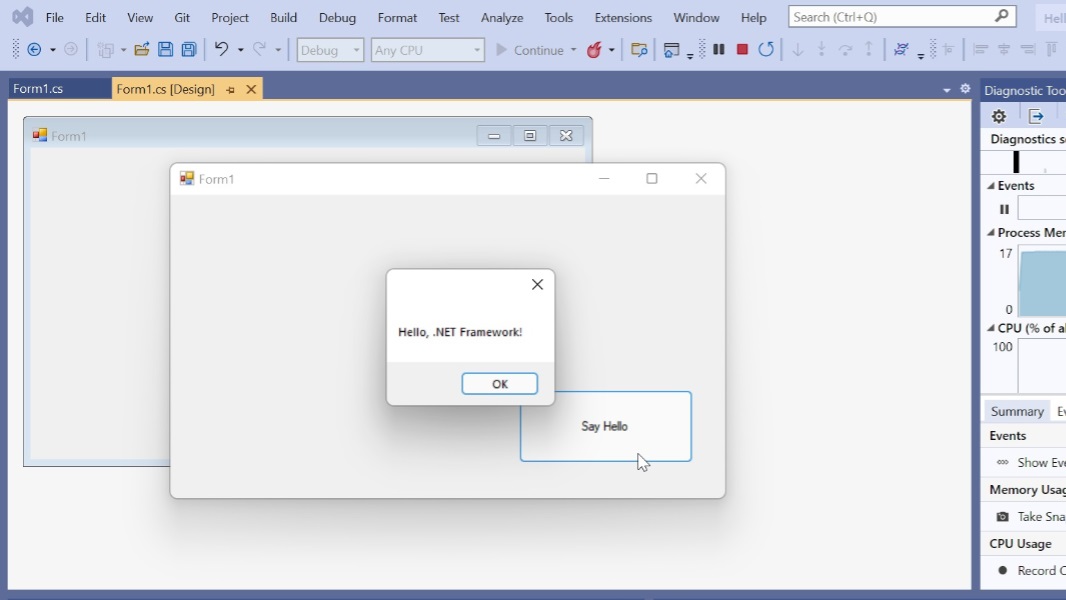Toggle pin on Form1.cs [Design] tab
1066x600 pixels.
click(230, 90)
